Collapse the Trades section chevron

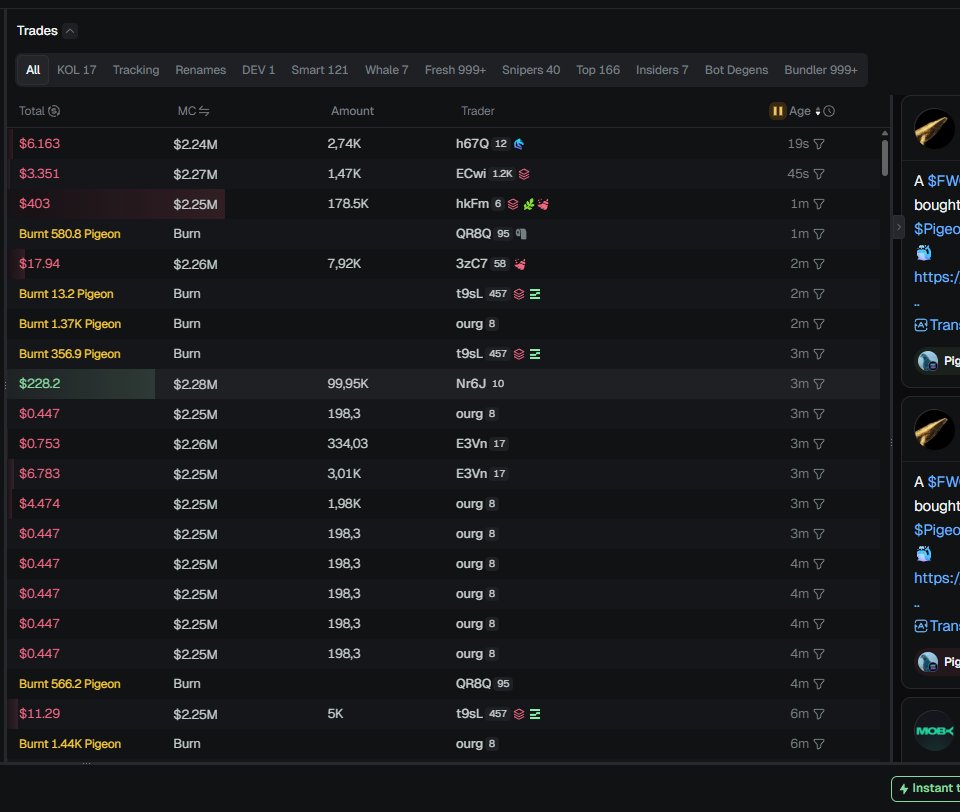click(x=70, y=31)
